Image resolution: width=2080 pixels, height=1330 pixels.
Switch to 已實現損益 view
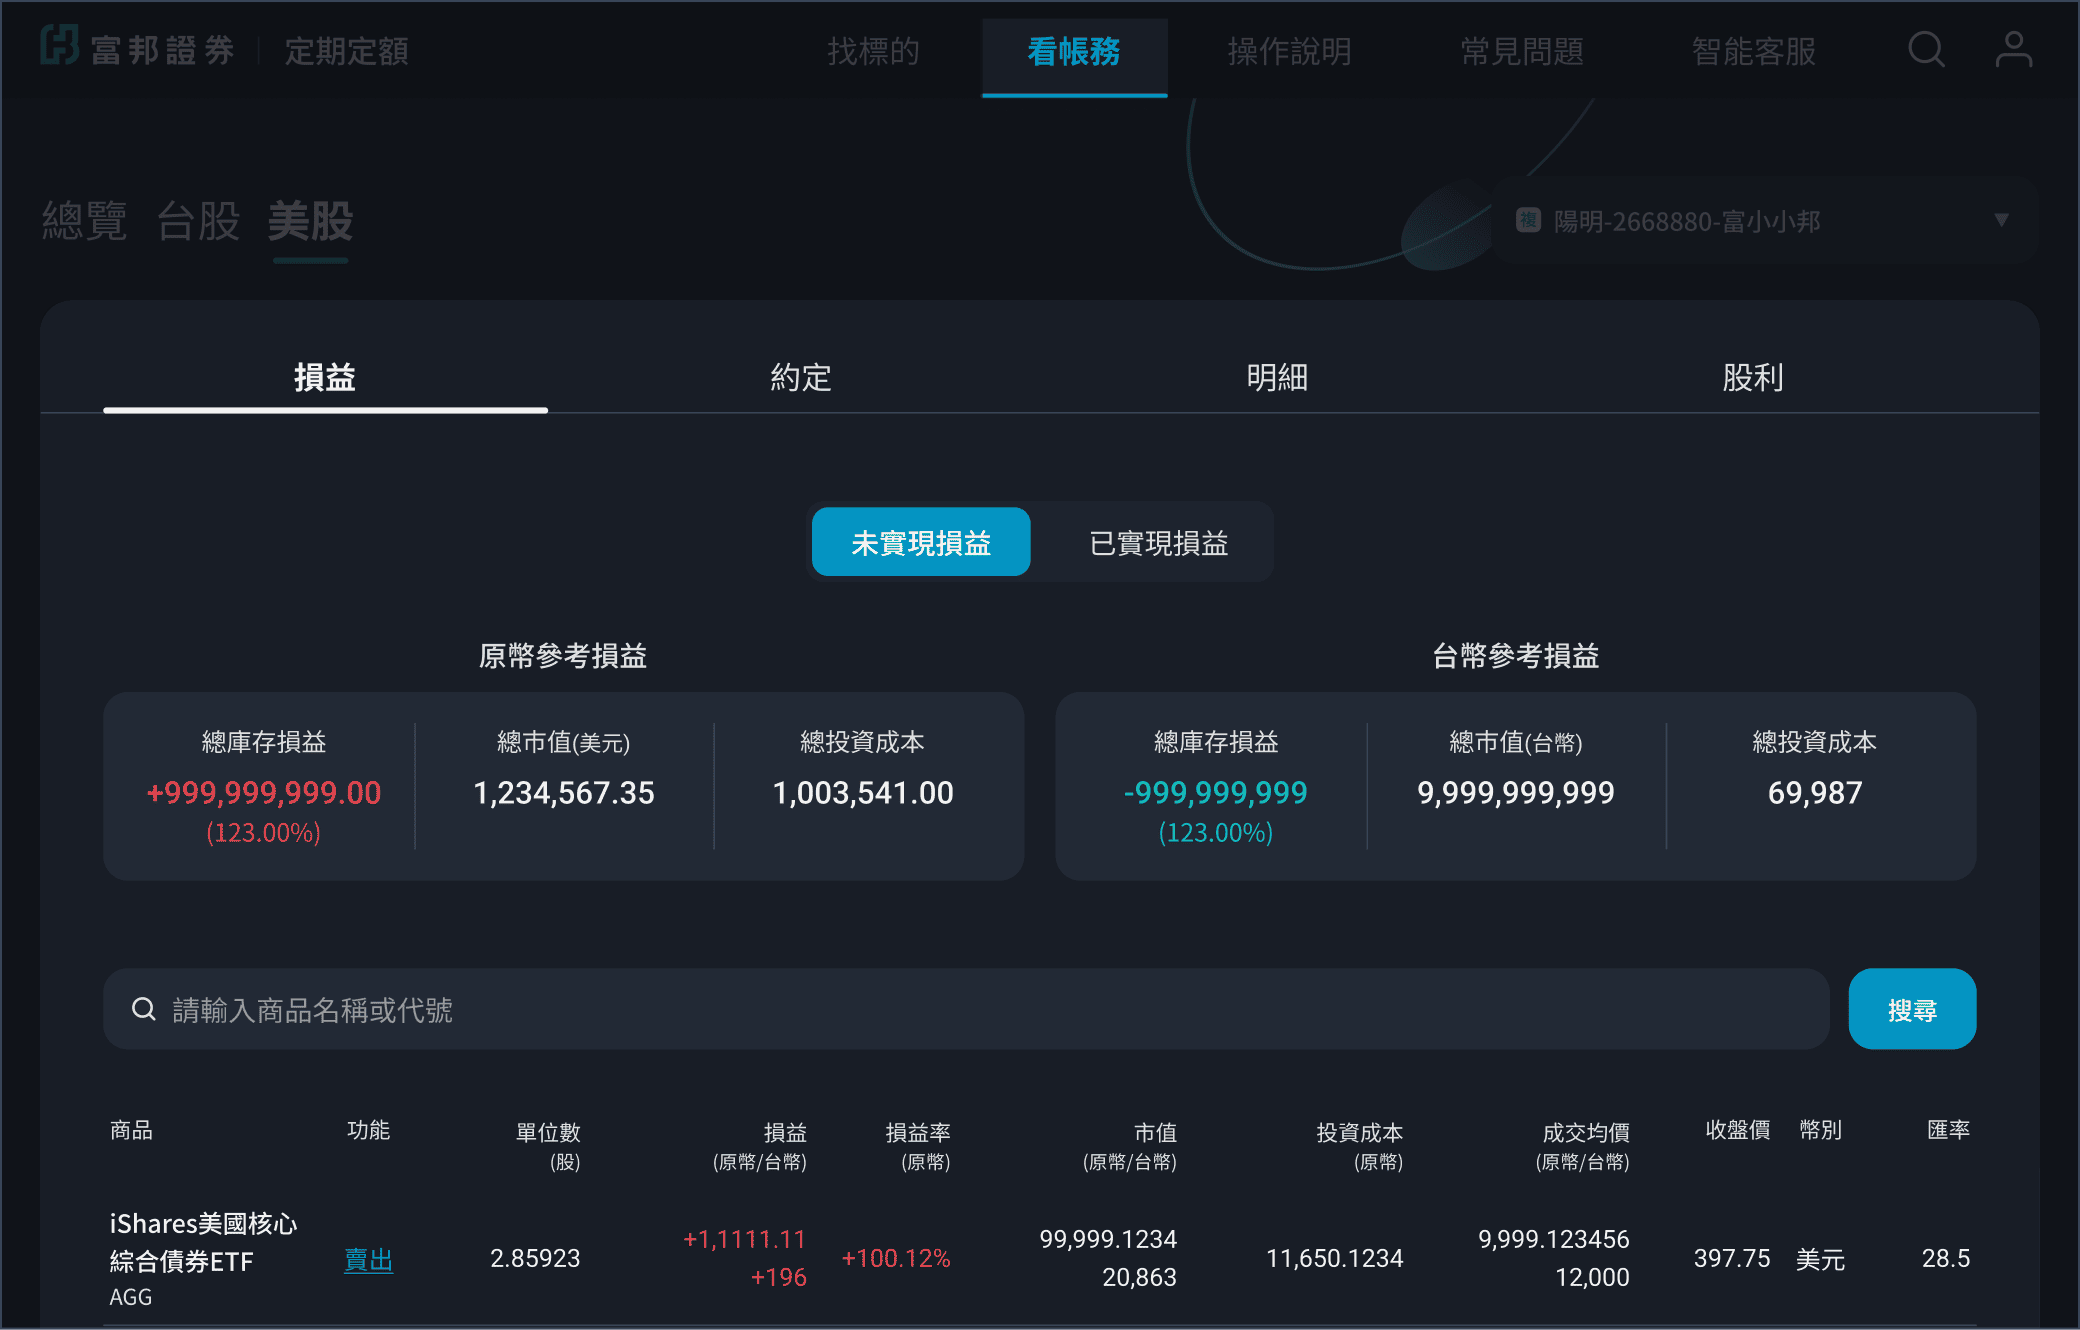pyautogui.click(x=1158, y=542)
